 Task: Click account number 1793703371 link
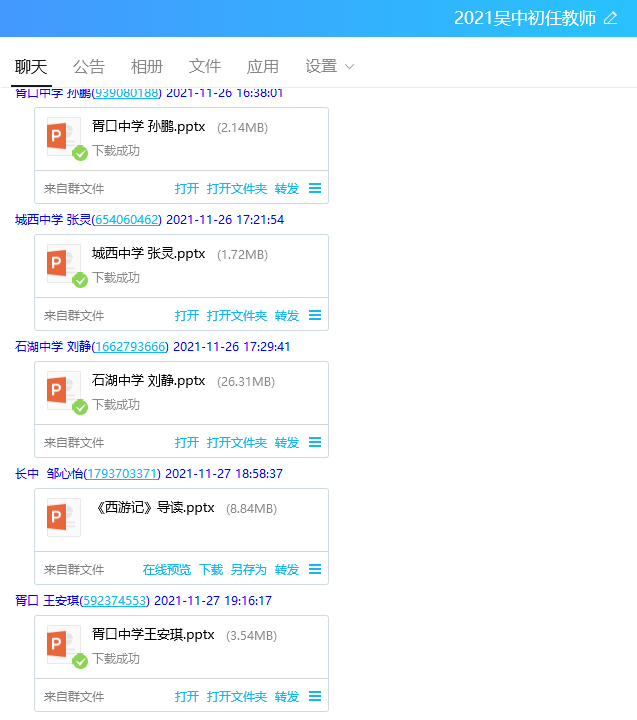pos(122,474)
